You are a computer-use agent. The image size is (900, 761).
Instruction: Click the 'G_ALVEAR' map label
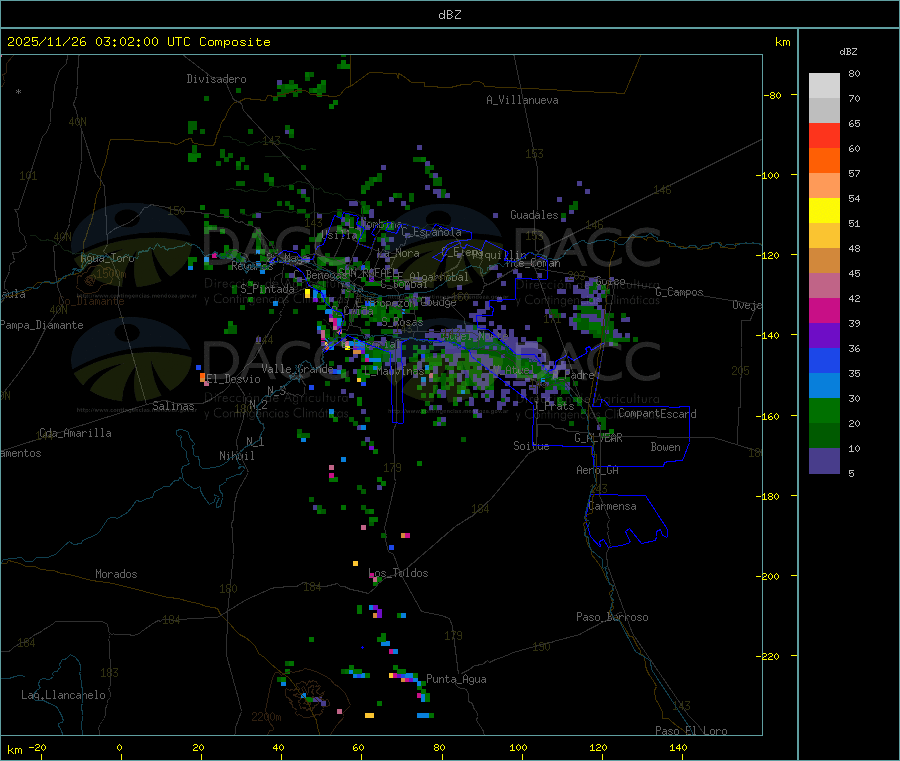point(598,438)
